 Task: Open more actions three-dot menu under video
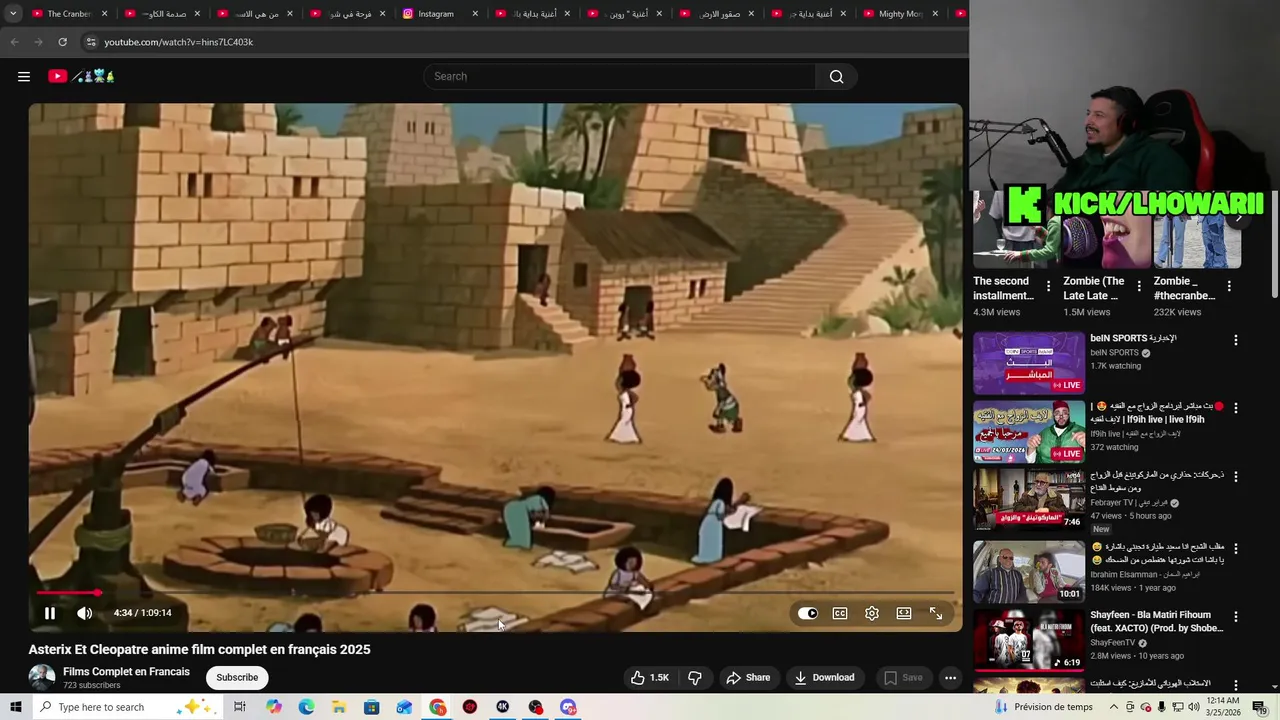950,677
